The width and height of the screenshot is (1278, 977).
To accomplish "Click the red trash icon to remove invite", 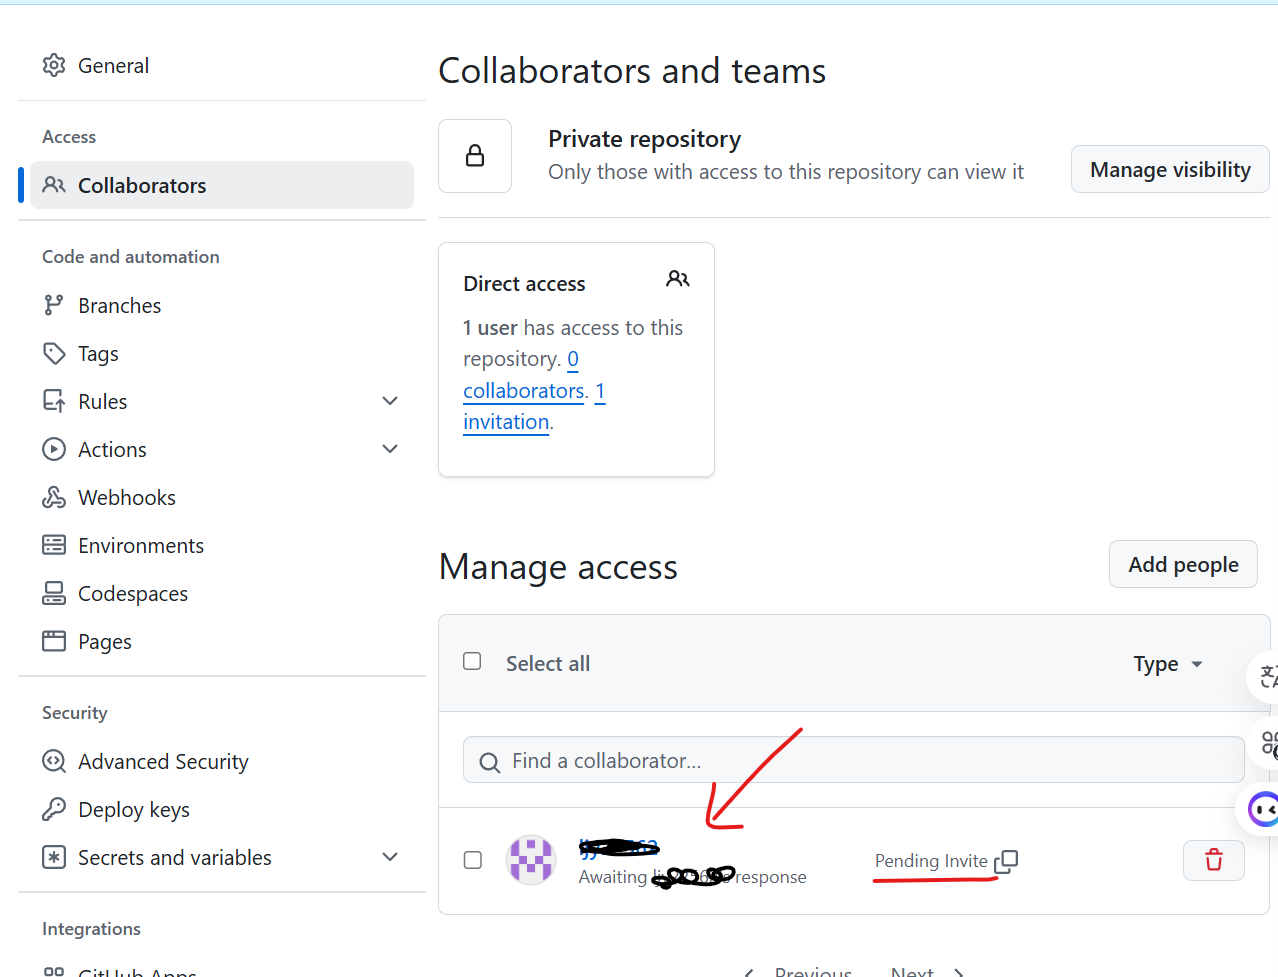I will tap(1213, 860).
